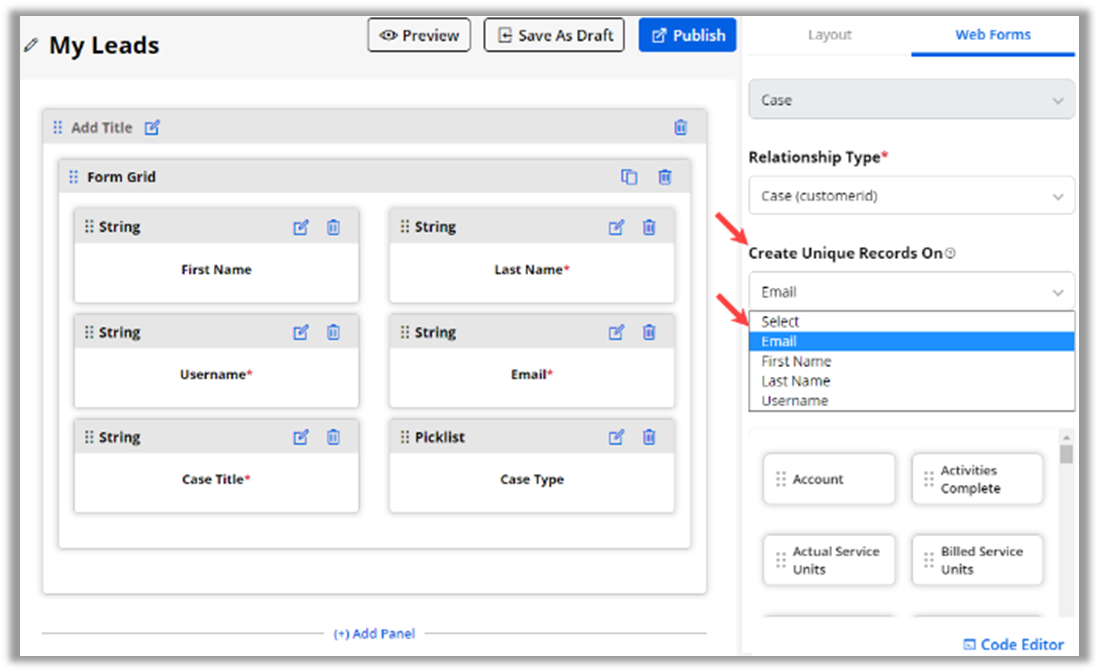Viewport: 1100px width, 672px height.
Task: Collapse the Create Unique Records On dropdown
Action: coord(911,292)
